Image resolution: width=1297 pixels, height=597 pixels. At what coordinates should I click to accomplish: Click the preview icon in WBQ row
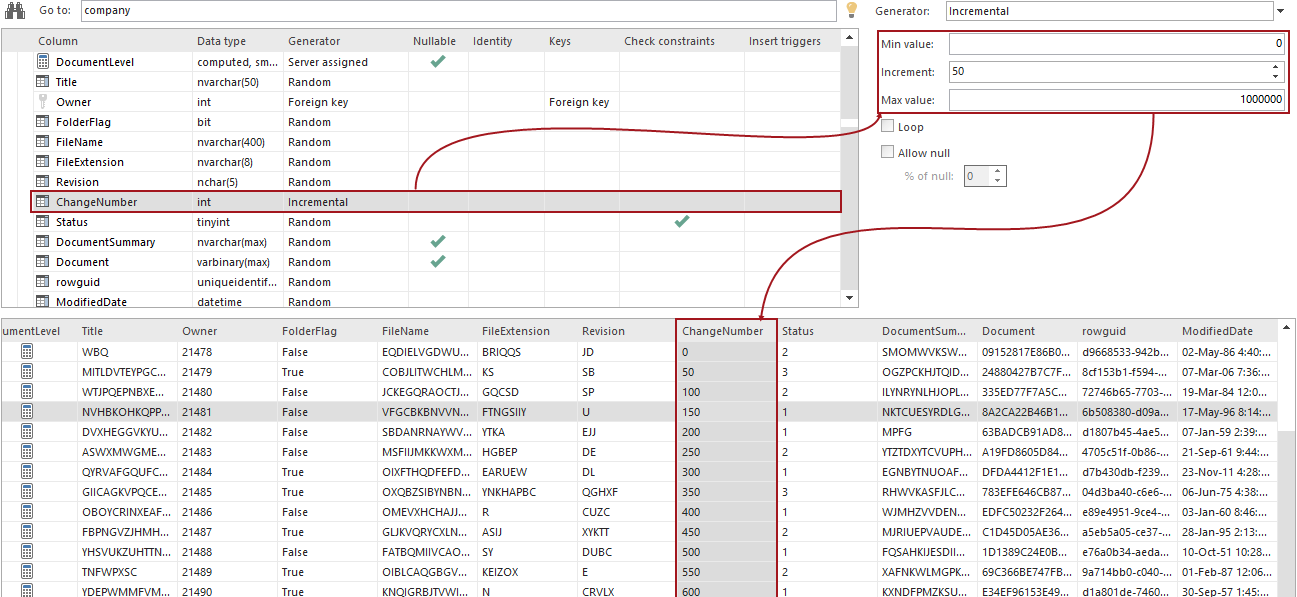pyautogui.click(x=27, y=351)
